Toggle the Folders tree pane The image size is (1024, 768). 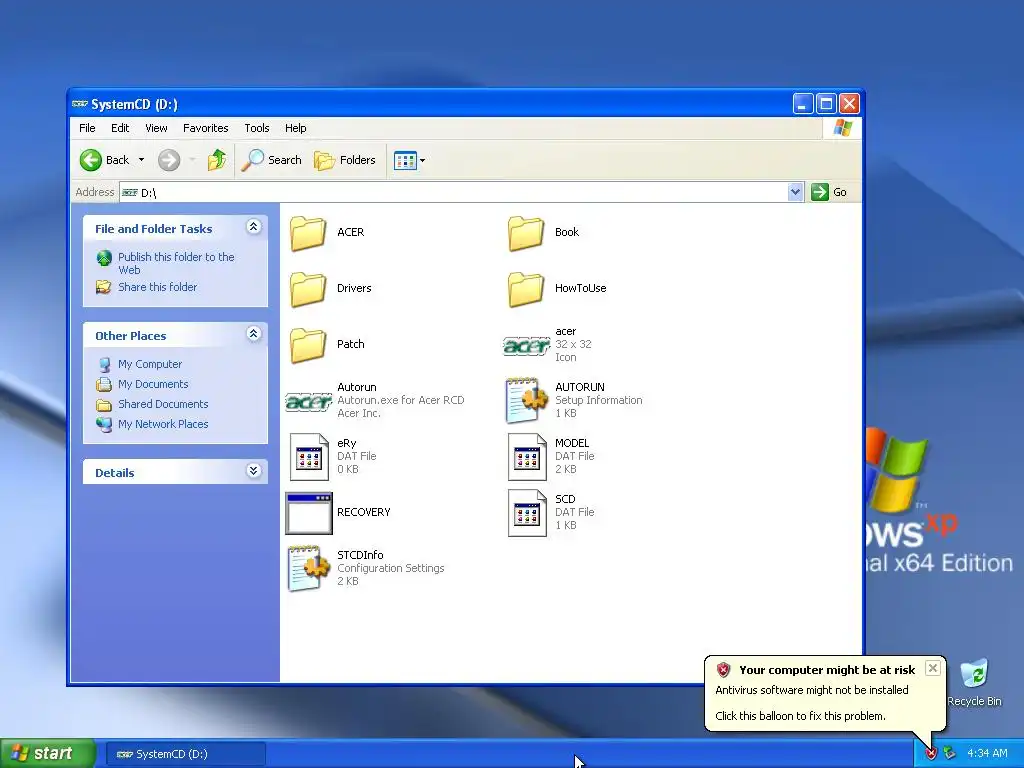click(x=344, y=160)
